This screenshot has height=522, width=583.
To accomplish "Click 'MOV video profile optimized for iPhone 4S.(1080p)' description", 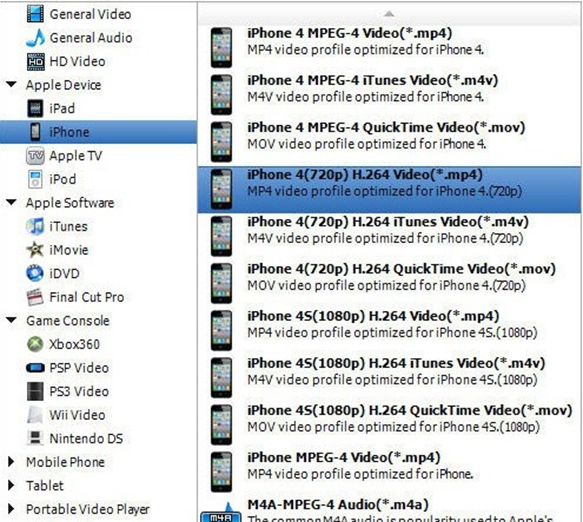I will 393,427.
